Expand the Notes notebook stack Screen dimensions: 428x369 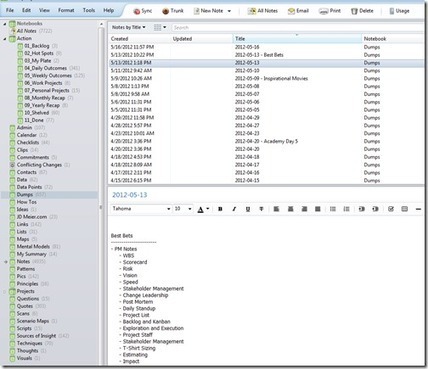(5, 262)
